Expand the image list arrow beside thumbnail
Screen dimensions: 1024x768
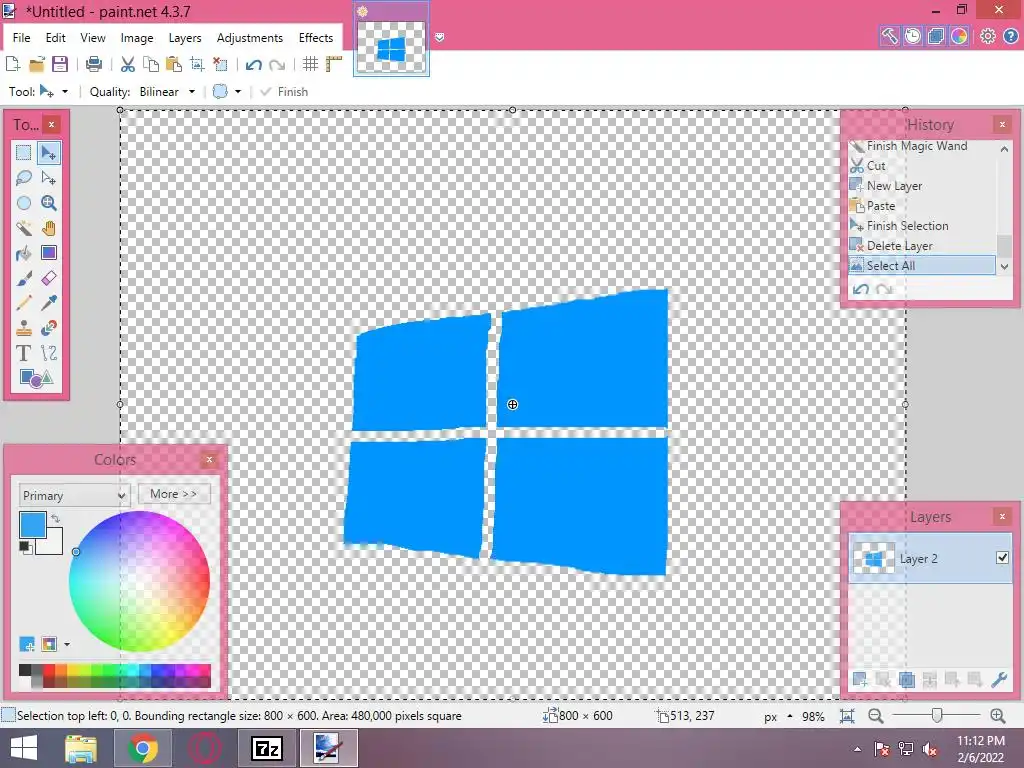pos(440,37)
